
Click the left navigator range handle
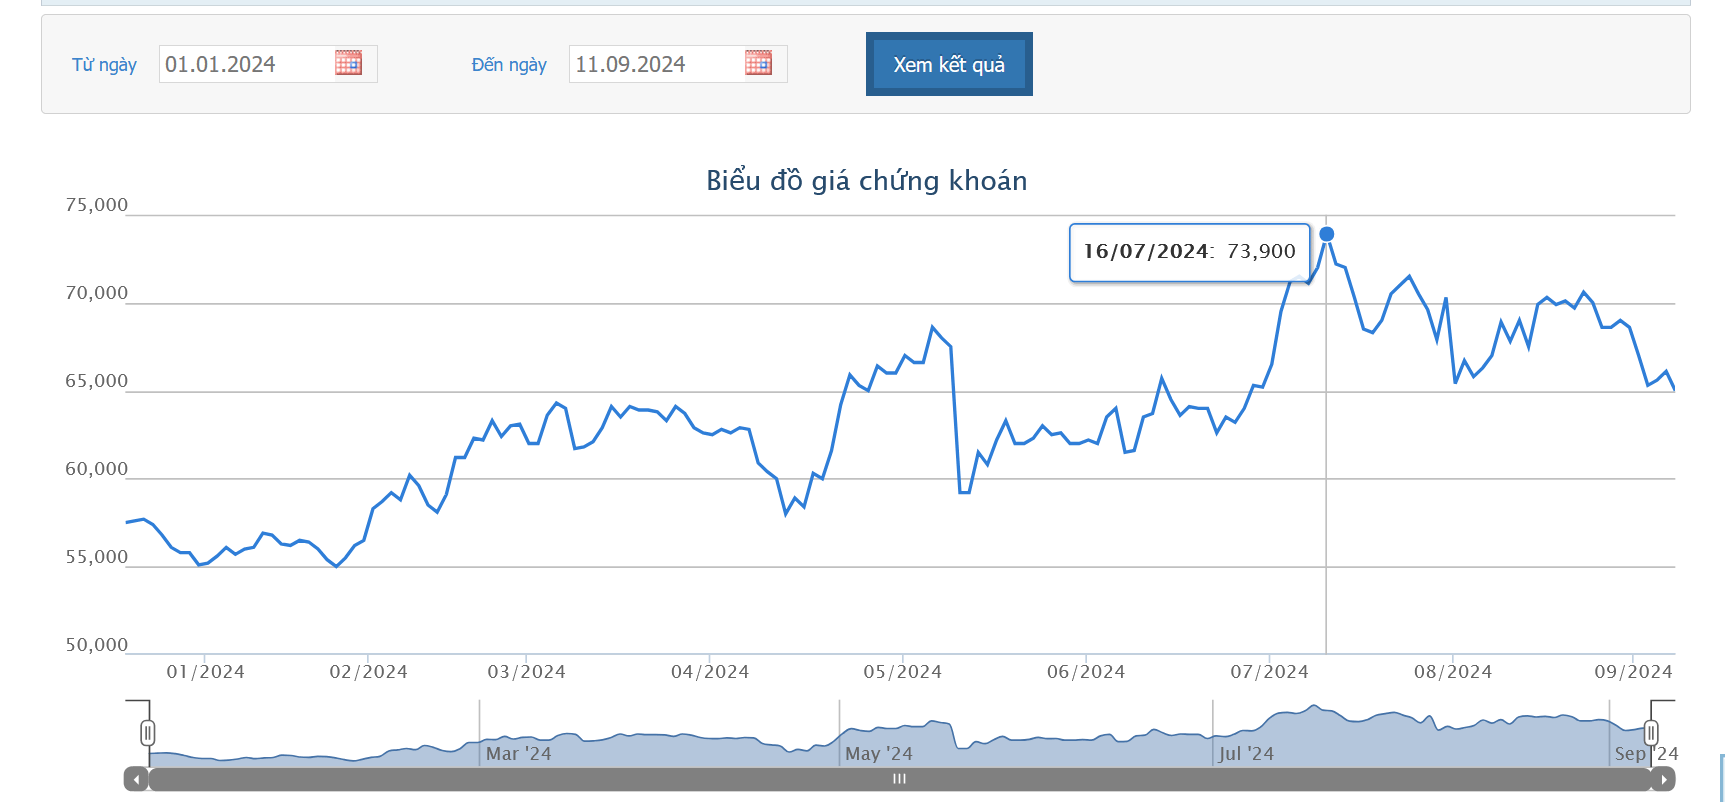point(148,733)
